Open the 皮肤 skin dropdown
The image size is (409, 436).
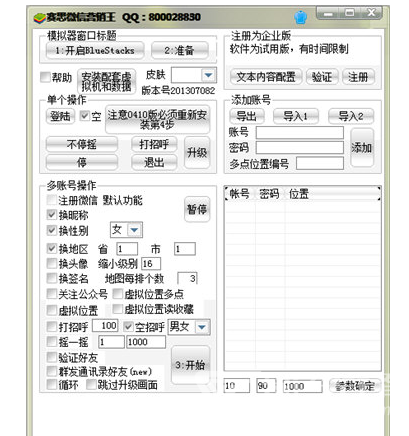[209, 75]
